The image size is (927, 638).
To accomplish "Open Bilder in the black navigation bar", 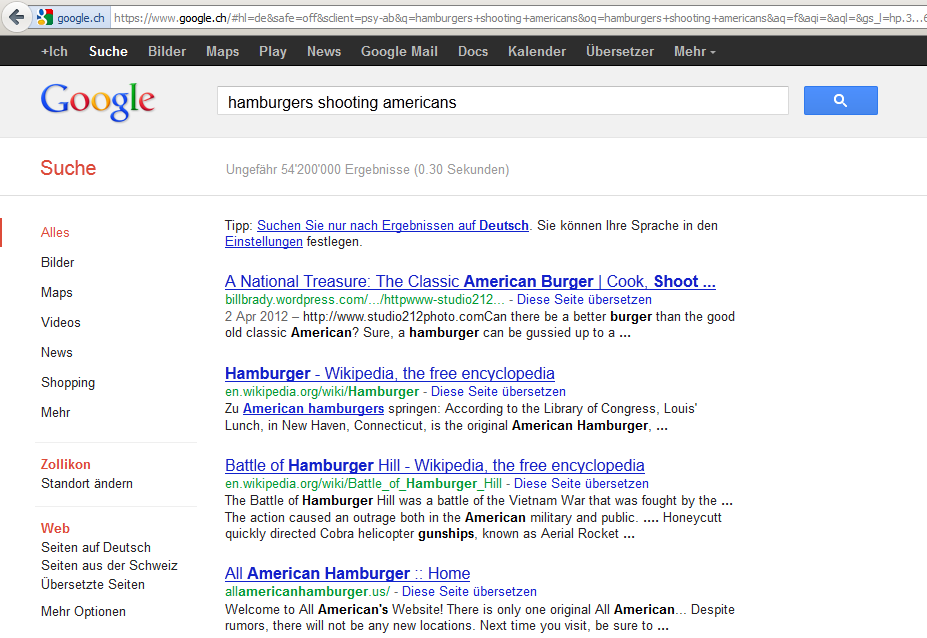I will click(x=167, y=51).
